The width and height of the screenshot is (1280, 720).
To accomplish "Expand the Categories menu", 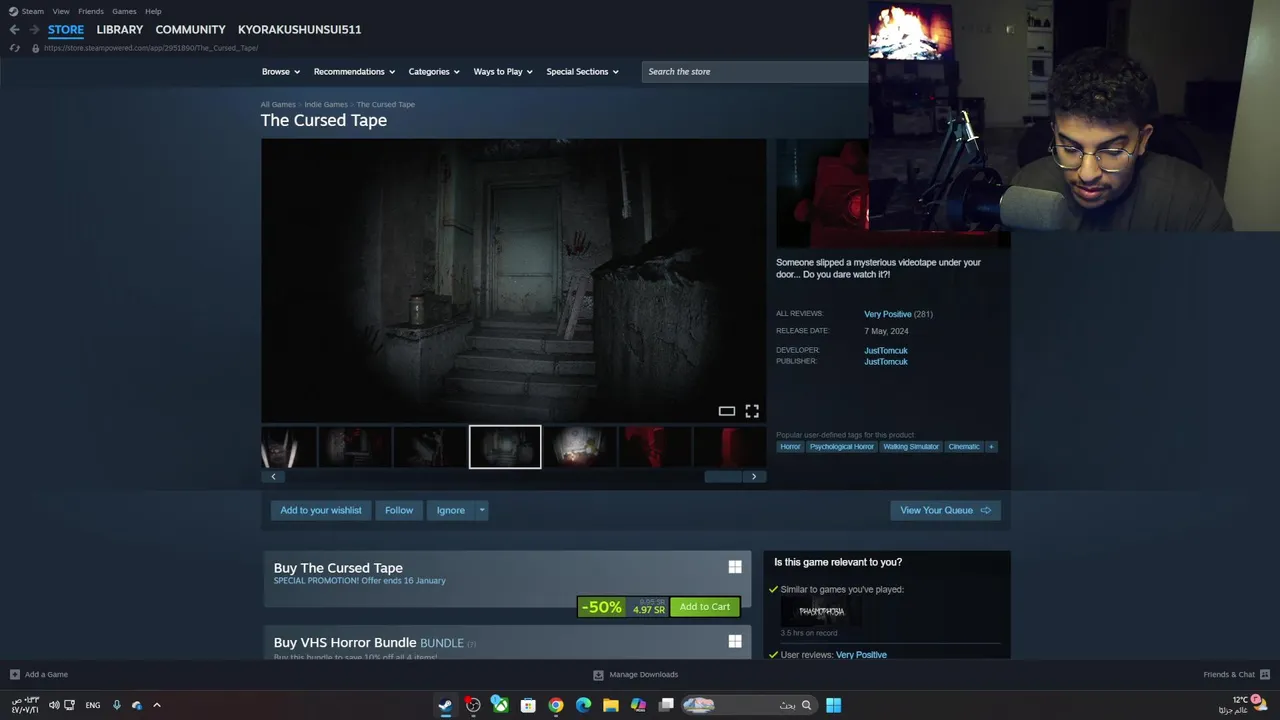I will click(x=434, y=72).
